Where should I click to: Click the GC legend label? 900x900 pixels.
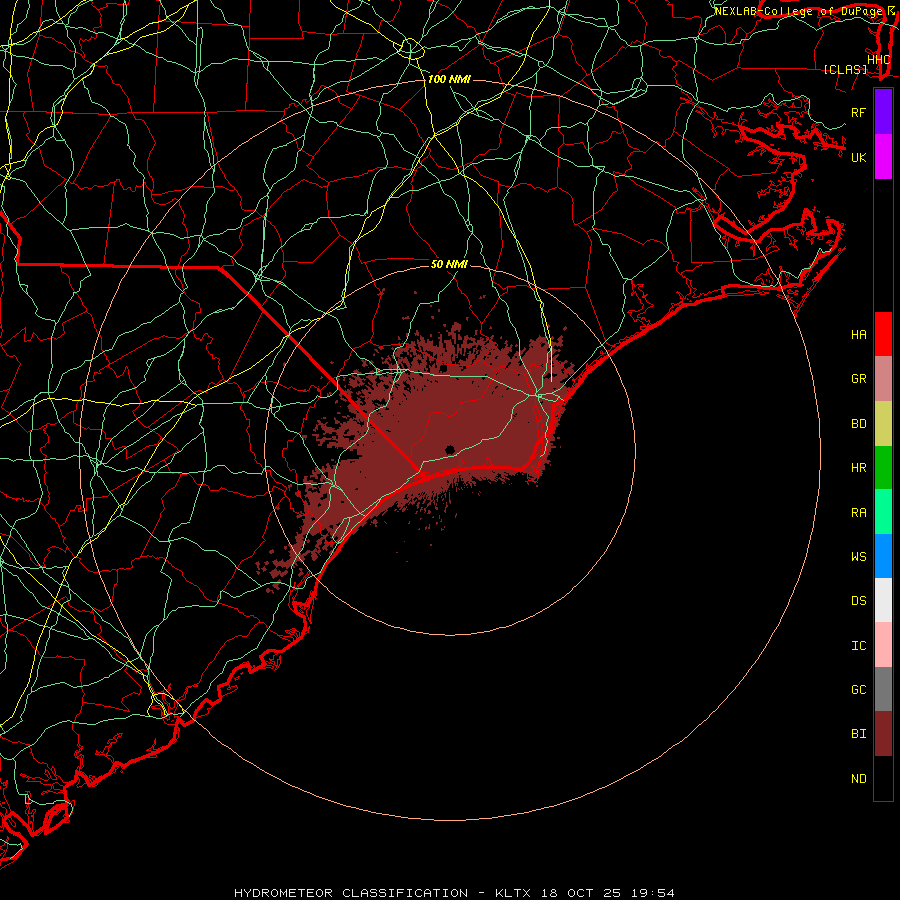click(859, 689)
